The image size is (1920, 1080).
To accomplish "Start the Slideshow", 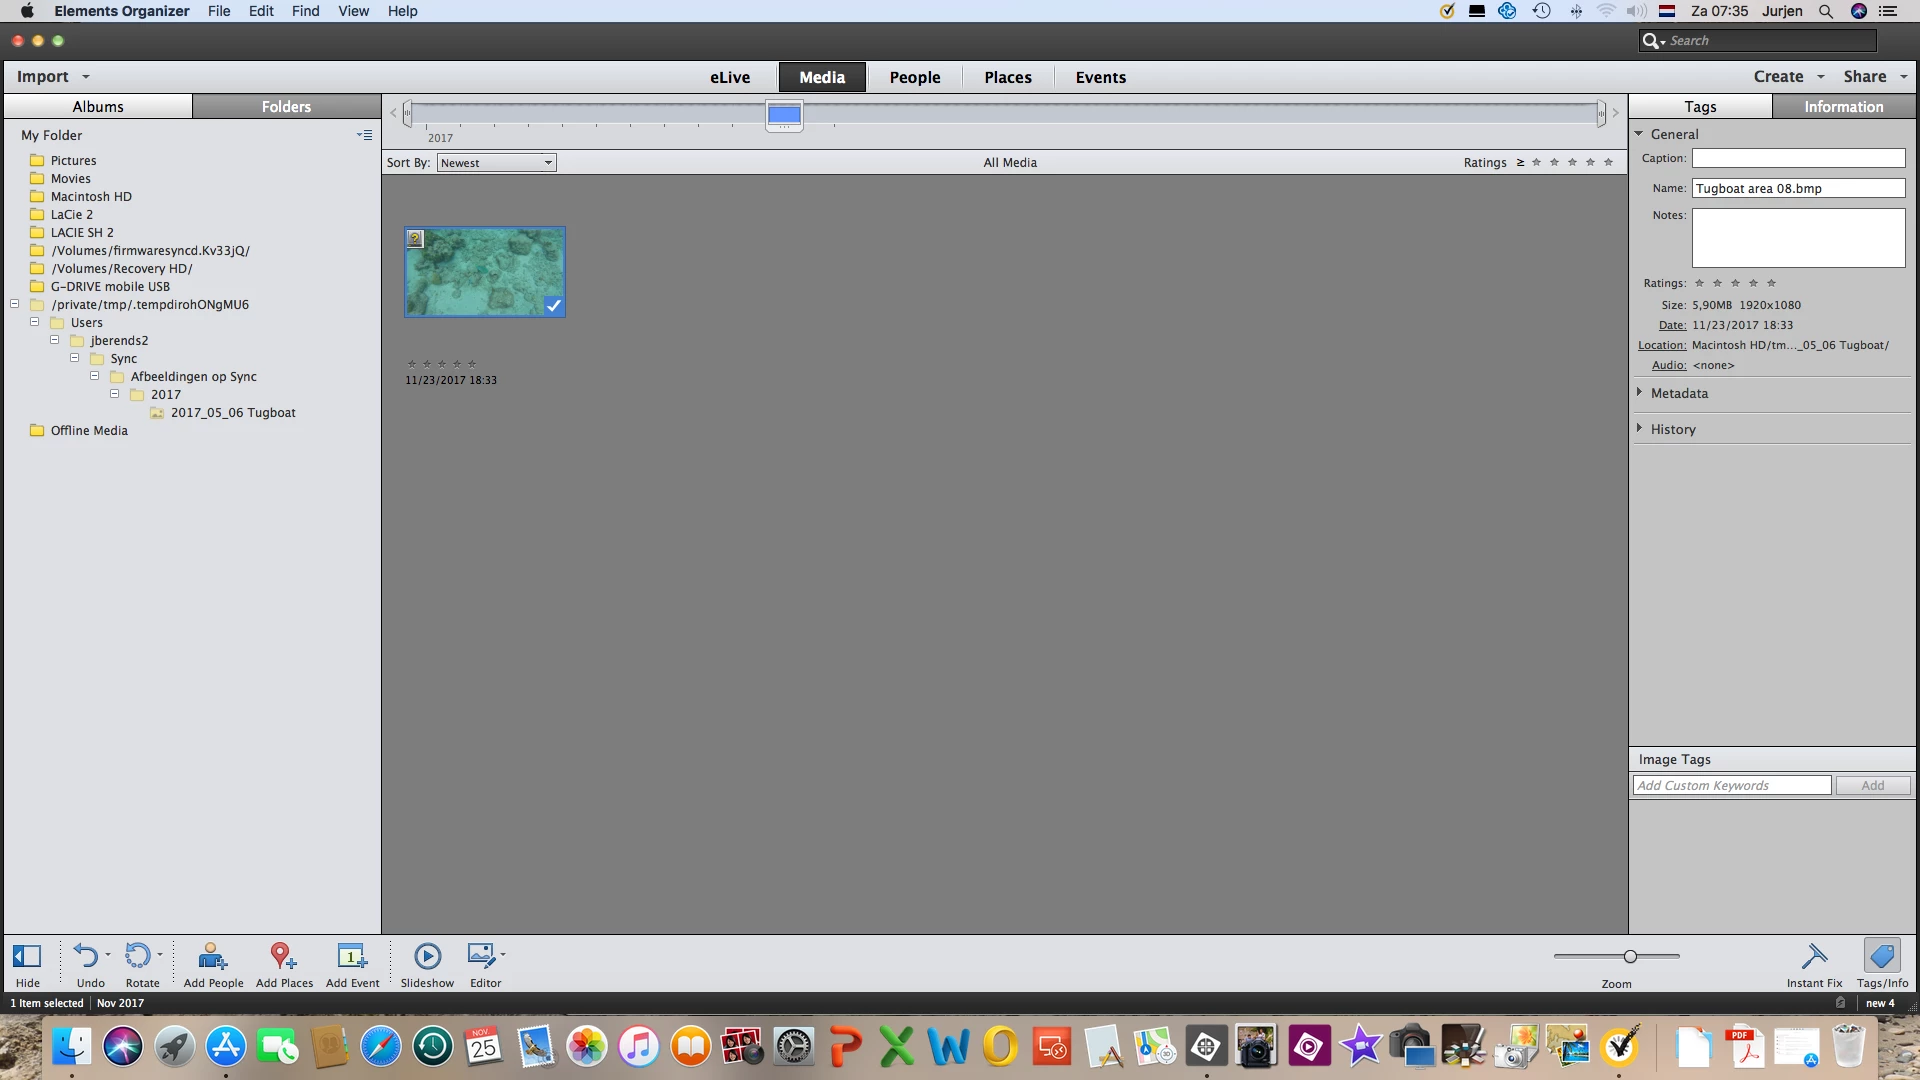I will pyautogui.click(x=427, y=957).
